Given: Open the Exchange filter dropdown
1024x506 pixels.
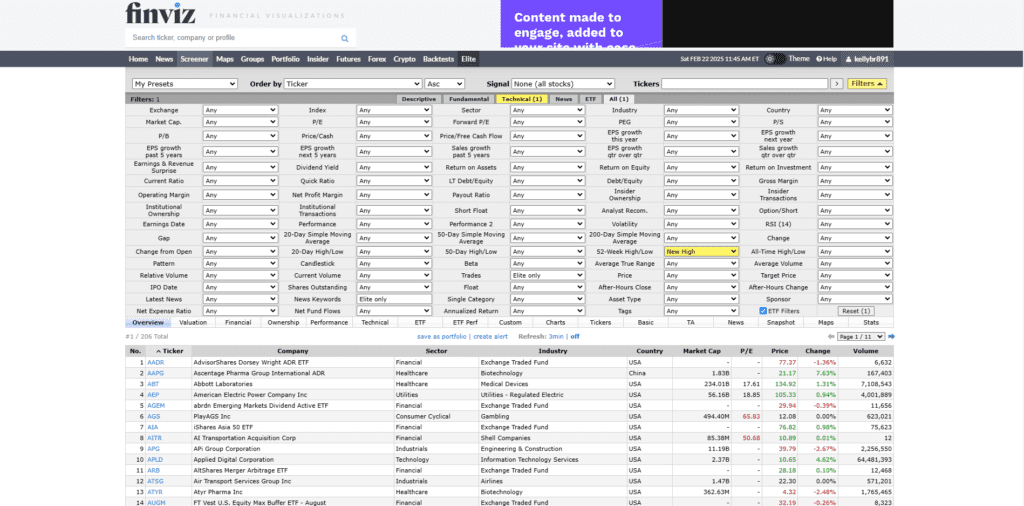Looking at the screenshot, I should click(240, 110).
